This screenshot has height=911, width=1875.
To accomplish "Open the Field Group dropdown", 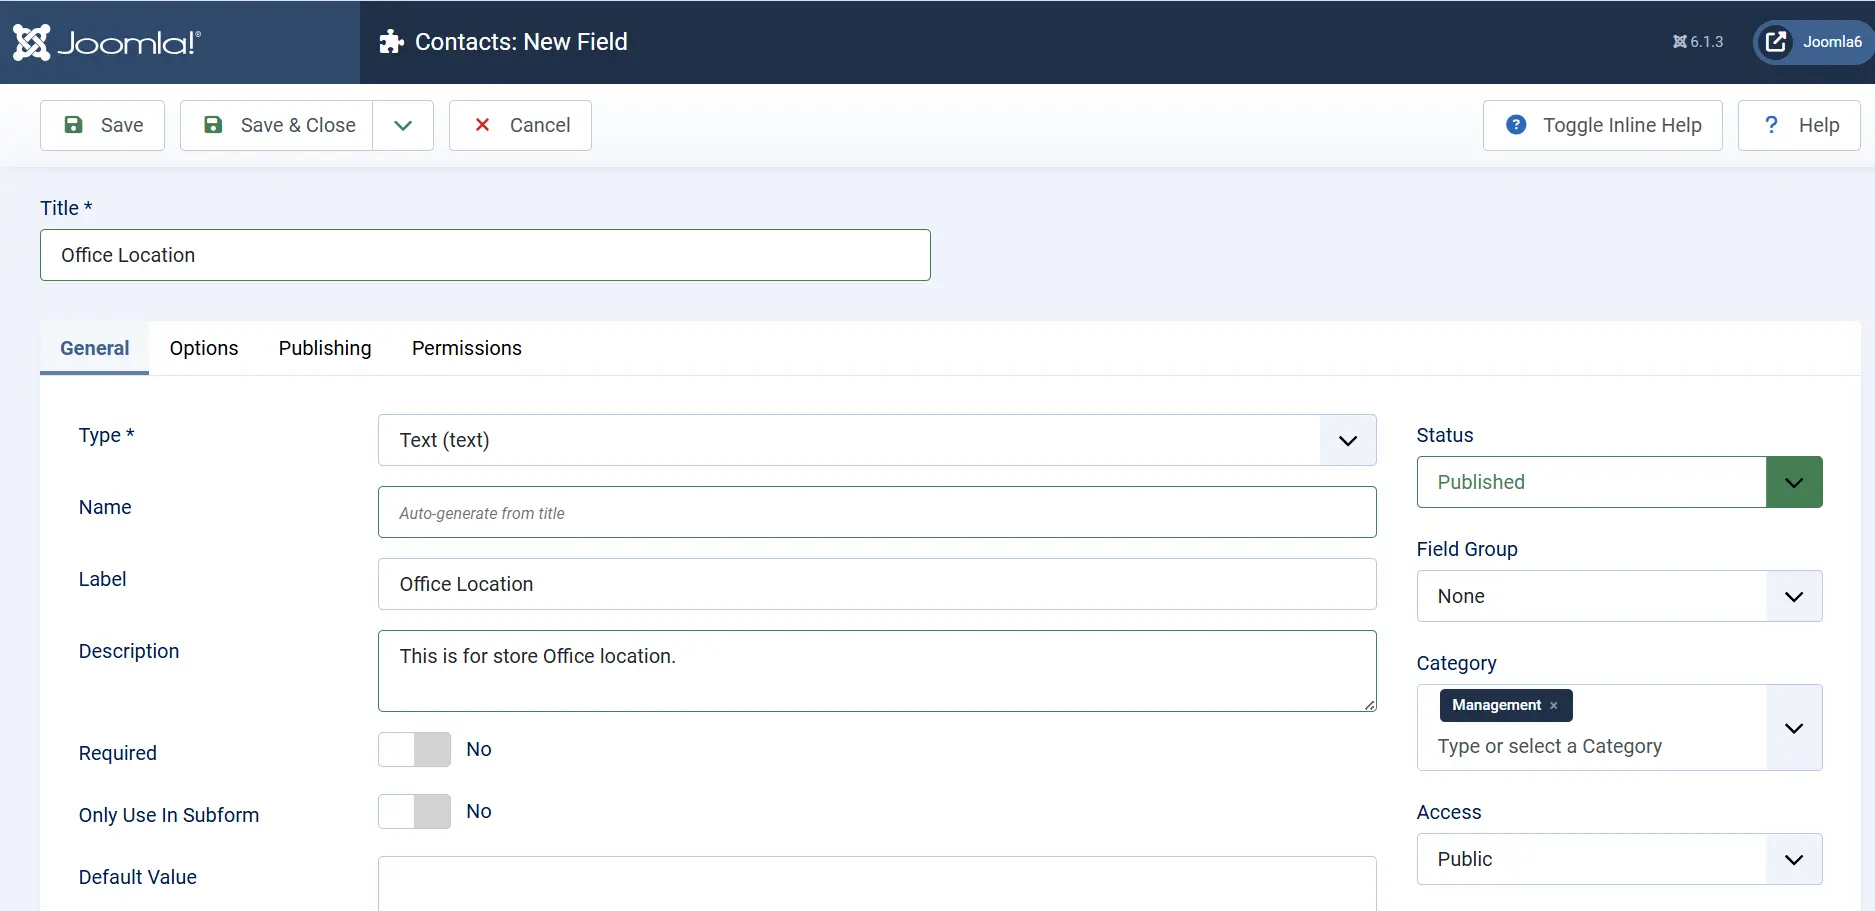I will (x=1619, y=596).
